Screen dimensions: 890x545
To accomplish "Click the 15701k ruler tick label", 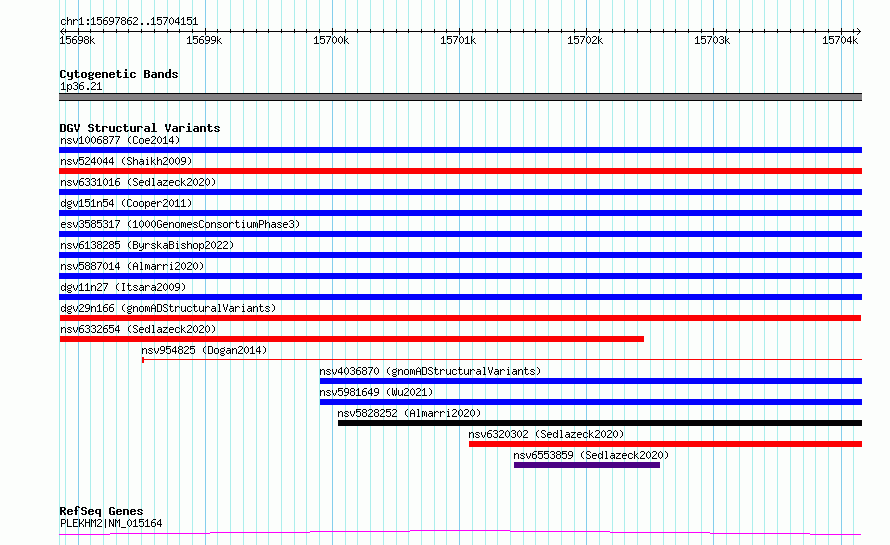I will click(458, 40).
